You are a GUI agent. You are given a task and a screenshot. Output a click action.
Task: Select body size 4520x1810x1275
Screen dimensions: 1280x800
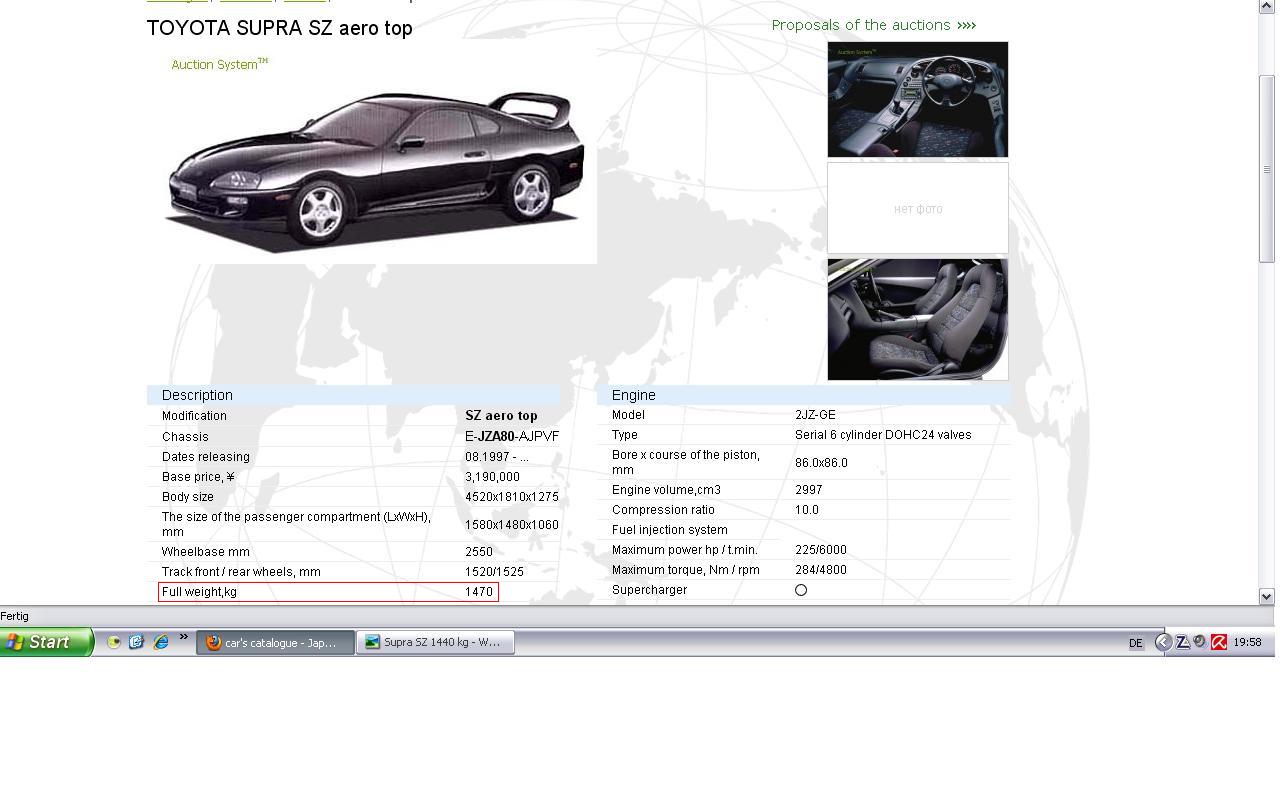coord(512,497)
